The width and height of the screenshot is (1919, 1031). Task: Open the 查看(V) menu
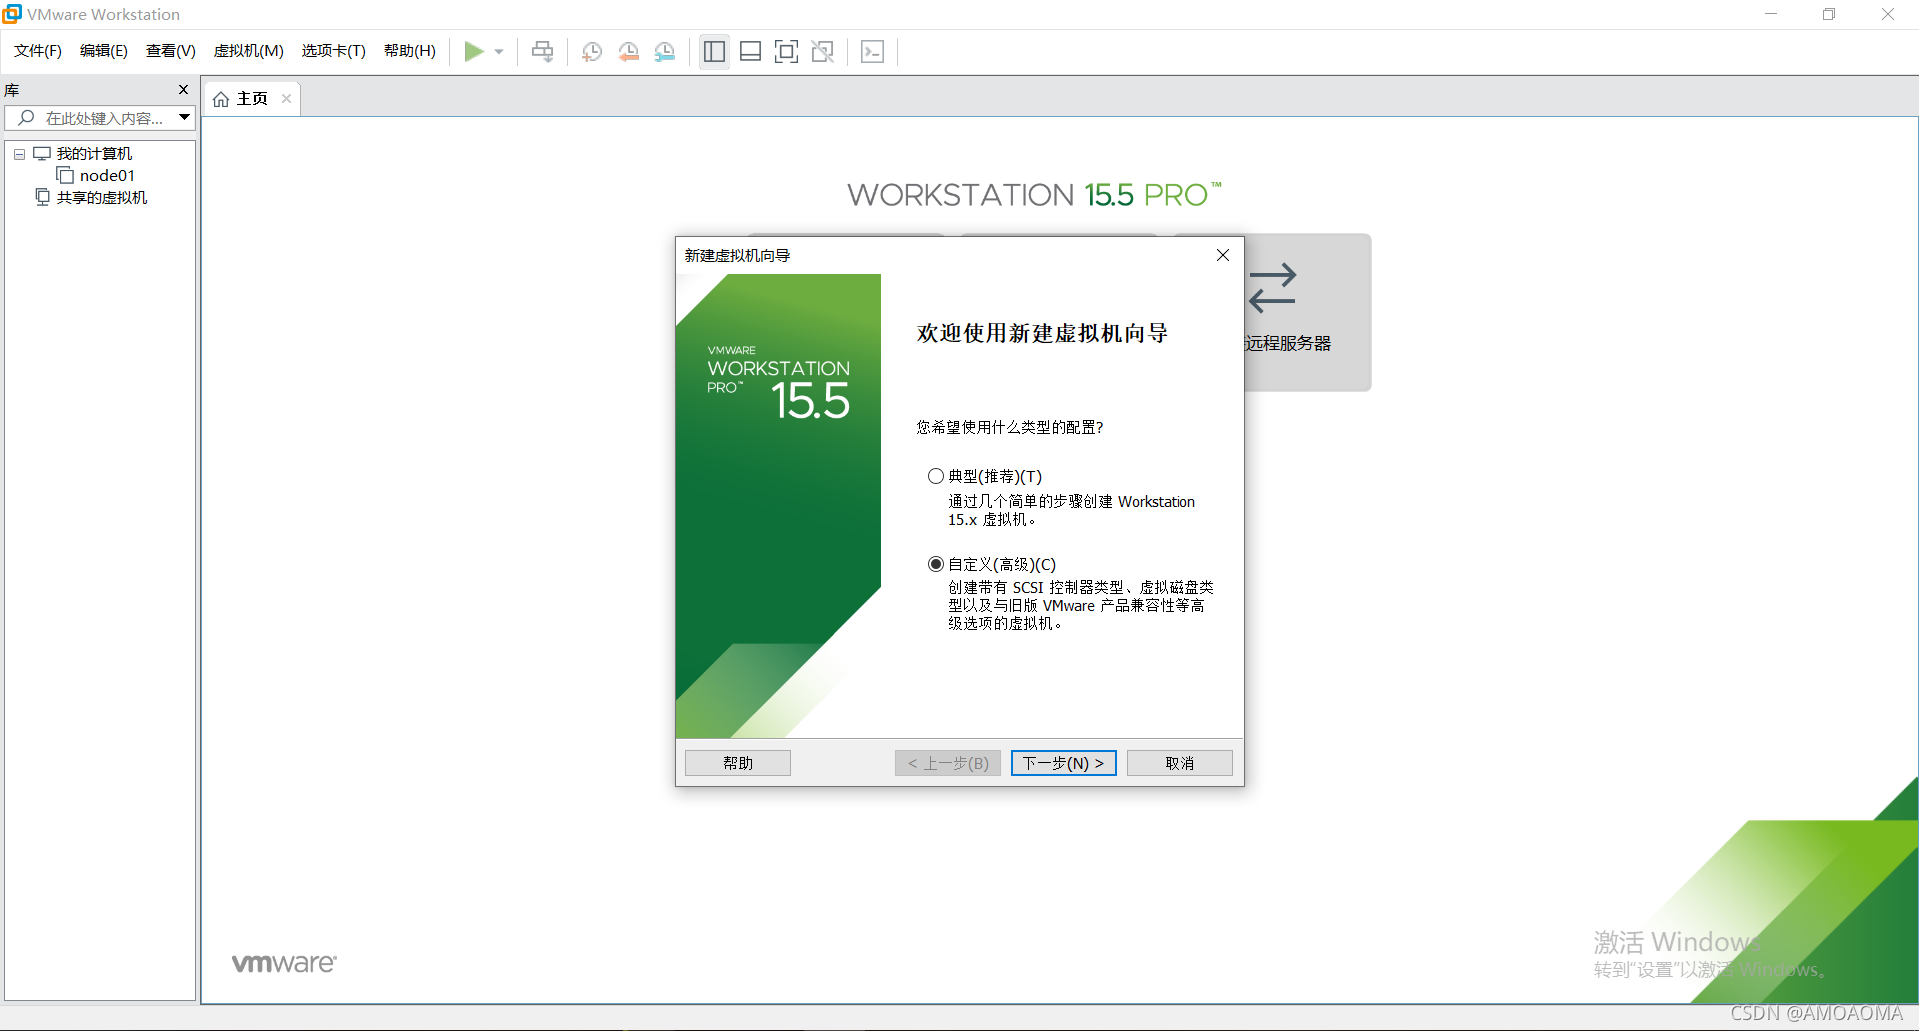[171, 51]
